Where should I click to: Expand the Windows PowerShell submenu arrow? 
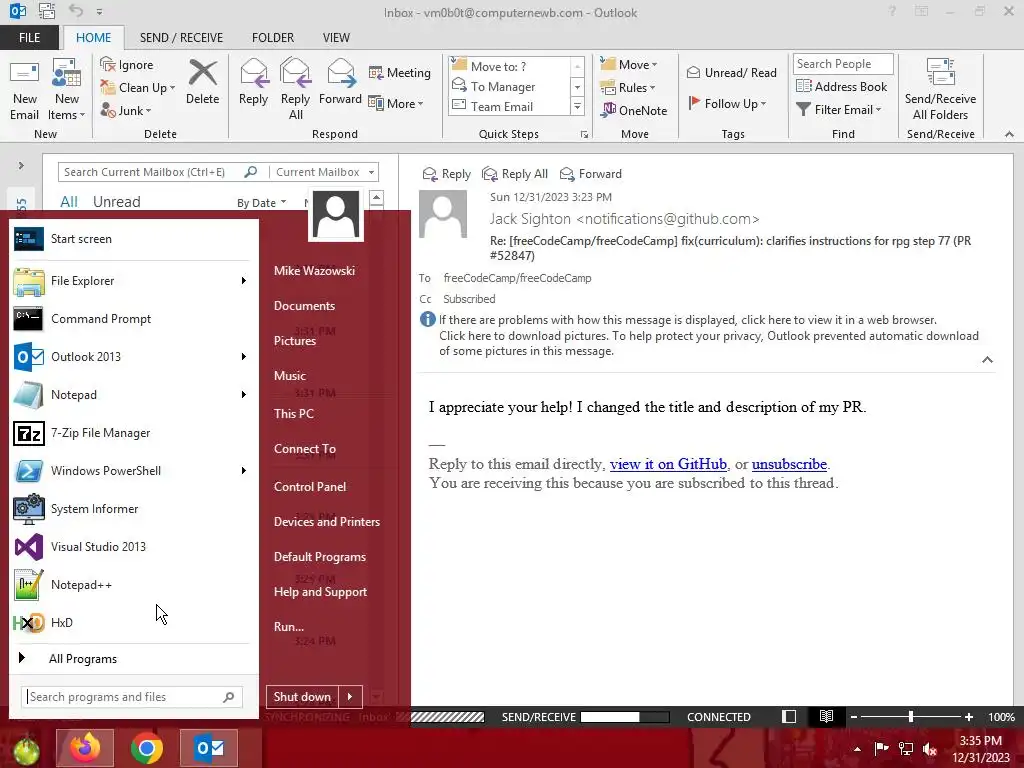244,471
